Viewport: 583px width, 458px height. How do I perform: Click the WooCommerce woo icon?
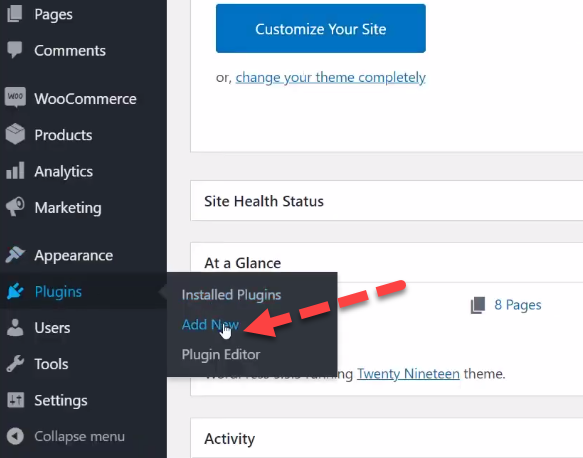click(x=15, y=97)
